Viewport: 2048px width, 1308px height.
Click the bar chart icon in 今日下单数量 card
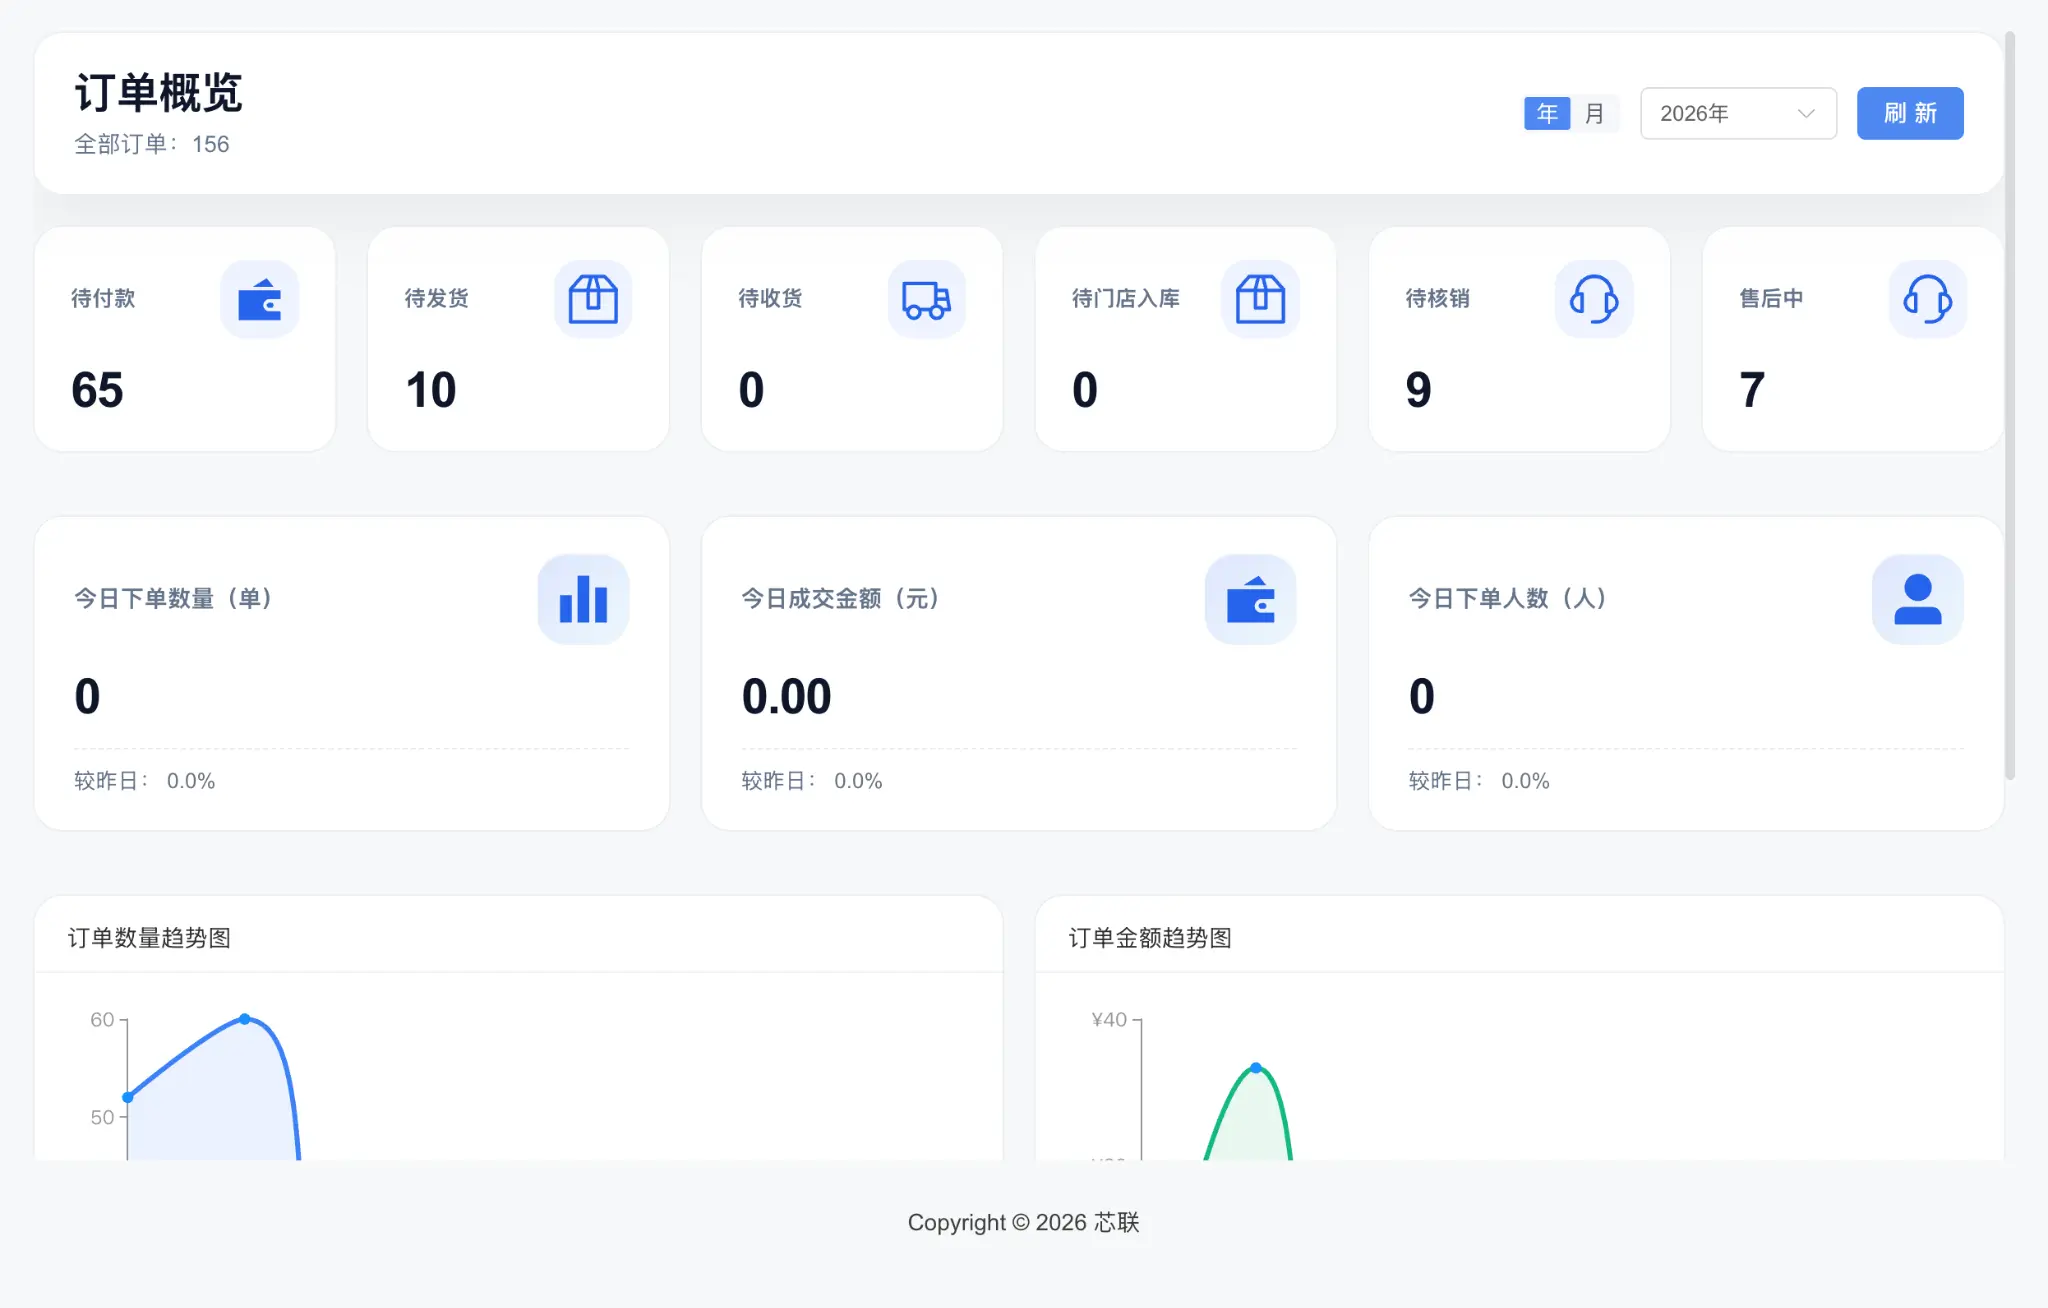click(x=583, y=599)
